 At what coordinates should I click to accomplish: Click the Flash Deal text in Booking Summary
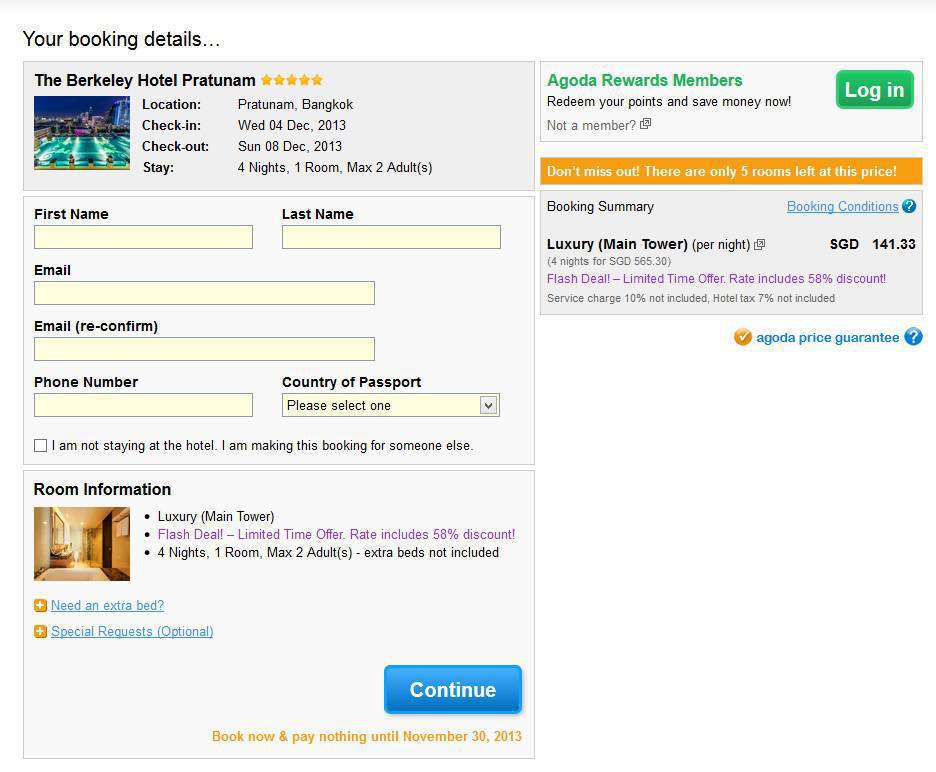point(716,279)
